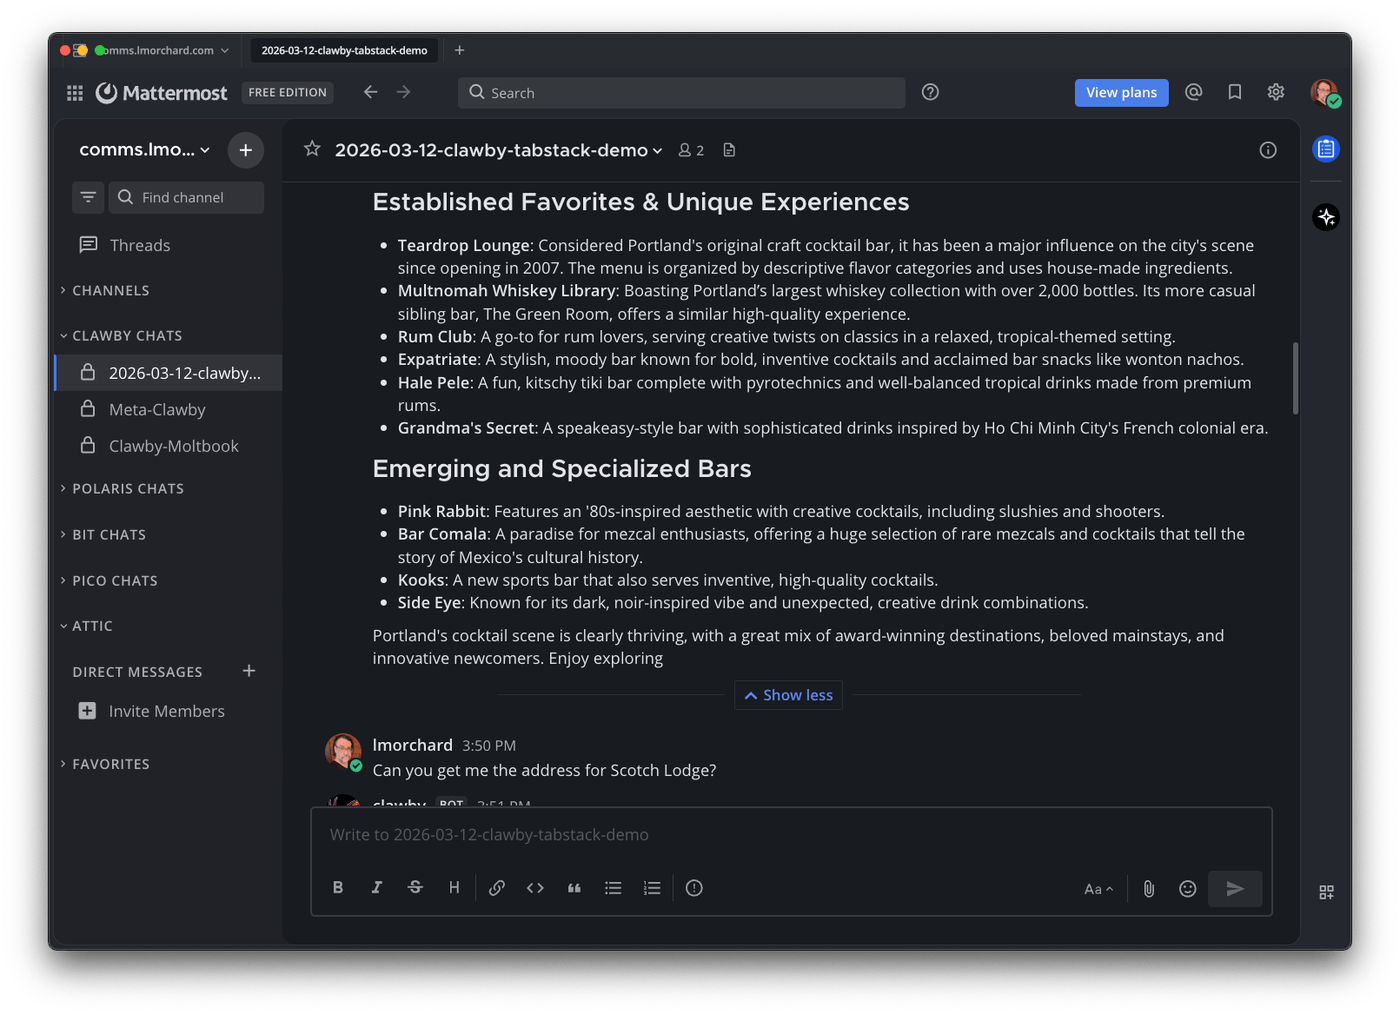
Task: Collapse the CLAWBY CHATS category
Action: [x=126, y=336]
